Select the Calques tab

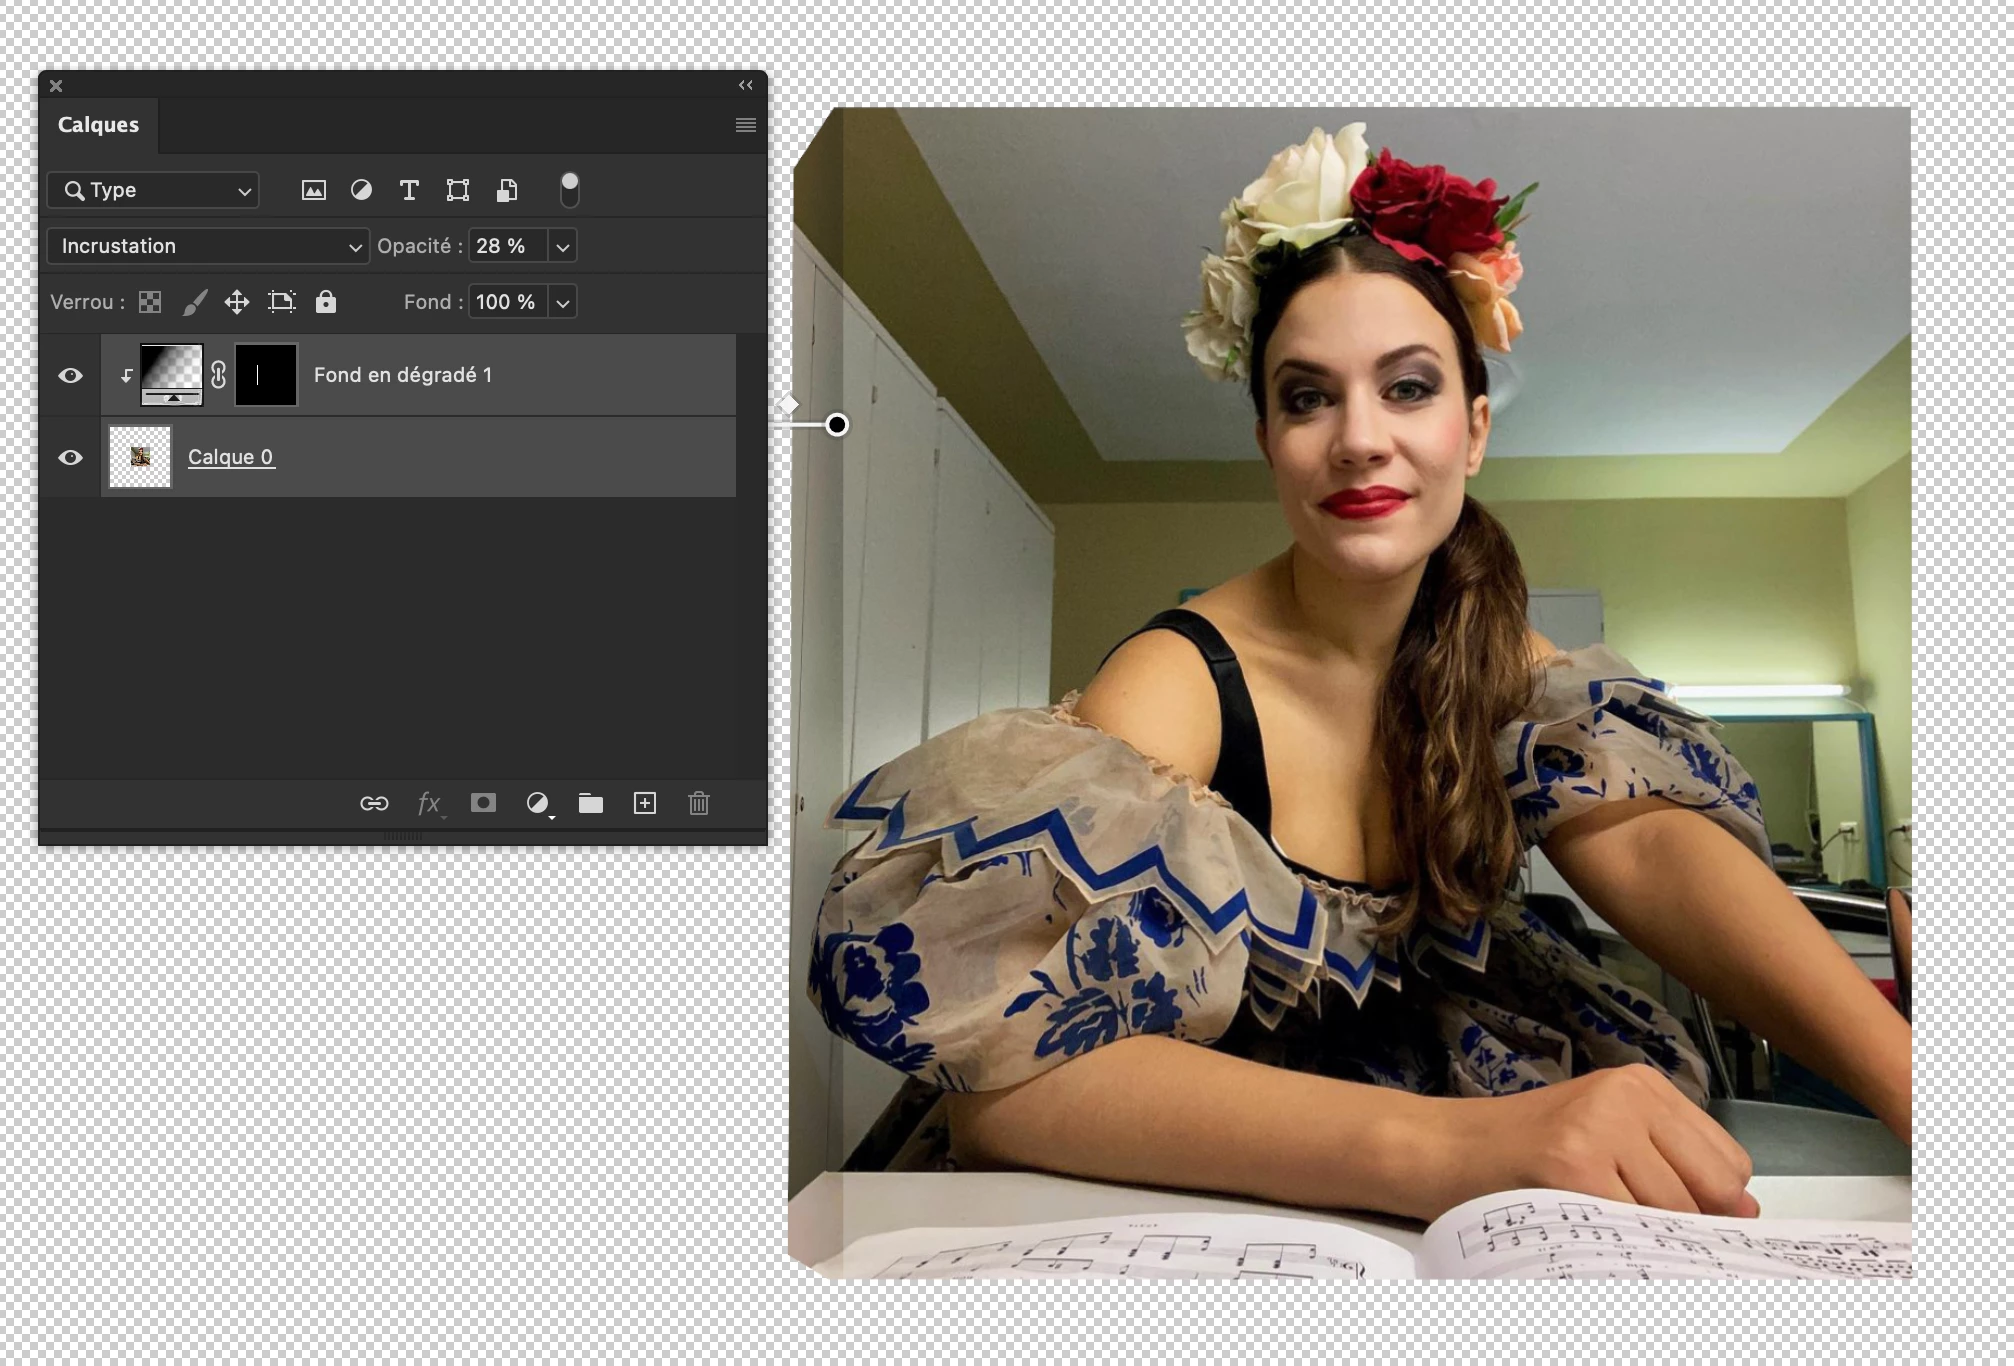tap(98, 125)
